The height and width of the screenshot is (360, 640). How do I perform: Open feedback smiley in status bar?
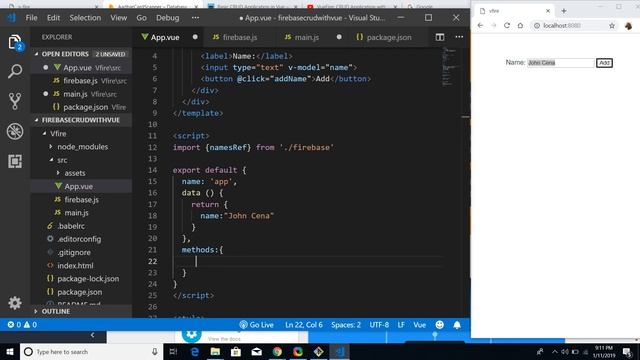pos(440,325)
